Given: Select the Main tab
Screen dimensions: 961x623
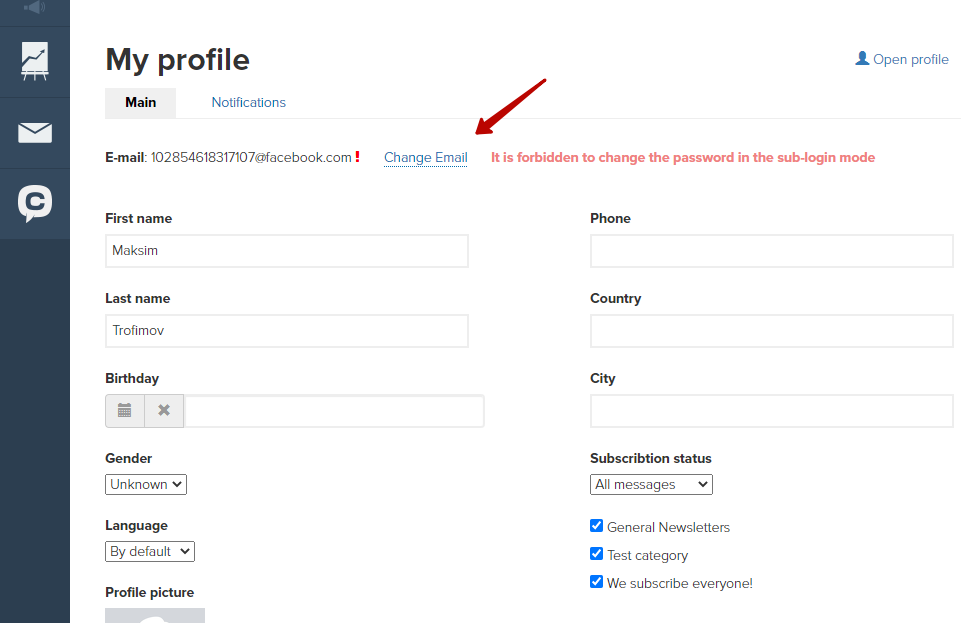Looking at the screenshot, I should [140, 102].
